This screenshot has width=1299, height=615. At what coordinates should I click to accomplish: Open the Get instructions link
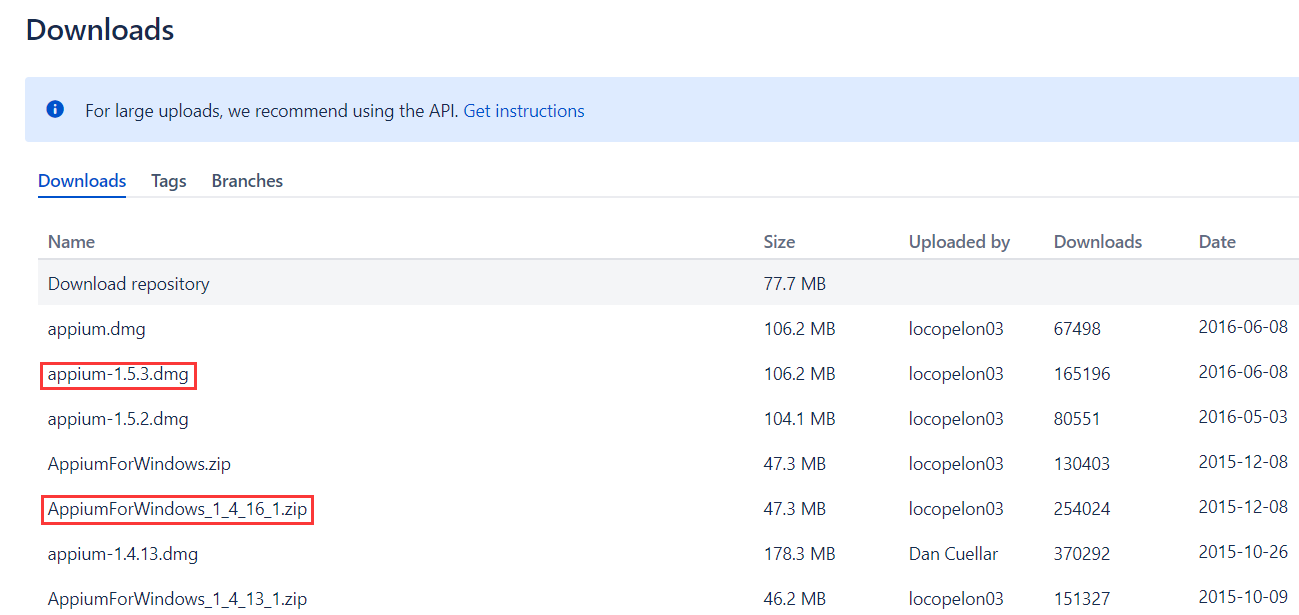(x=524, y=111)
